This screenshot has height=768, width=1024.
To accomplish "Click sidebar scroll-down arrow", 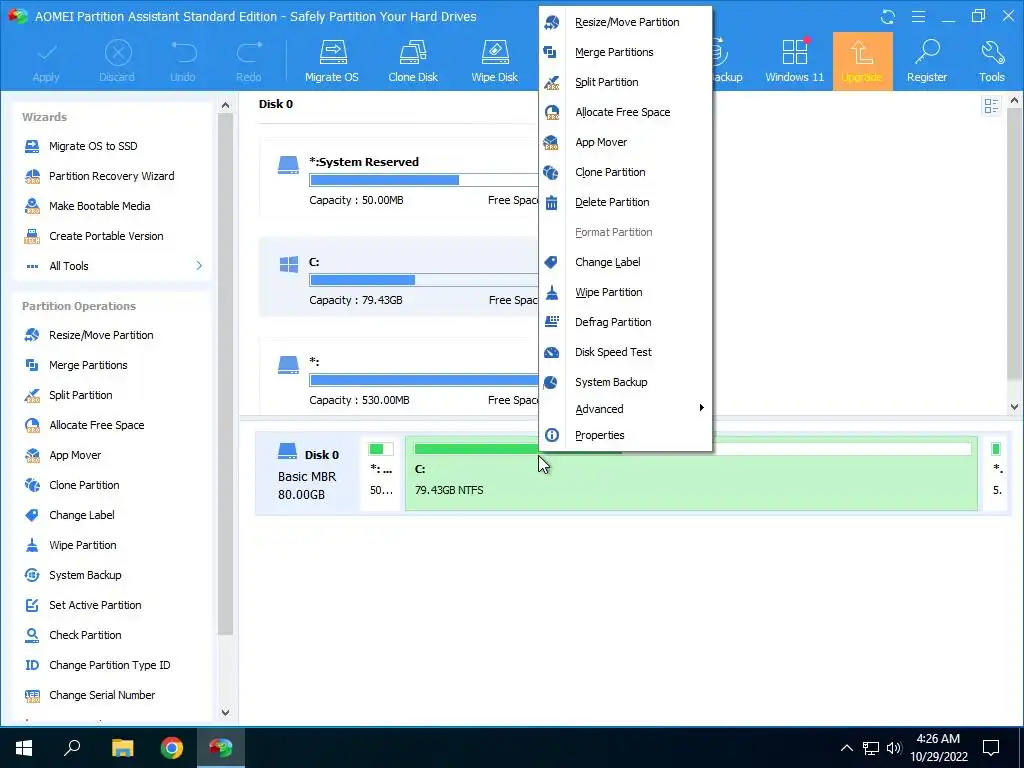I will click(x=225, y=712).
